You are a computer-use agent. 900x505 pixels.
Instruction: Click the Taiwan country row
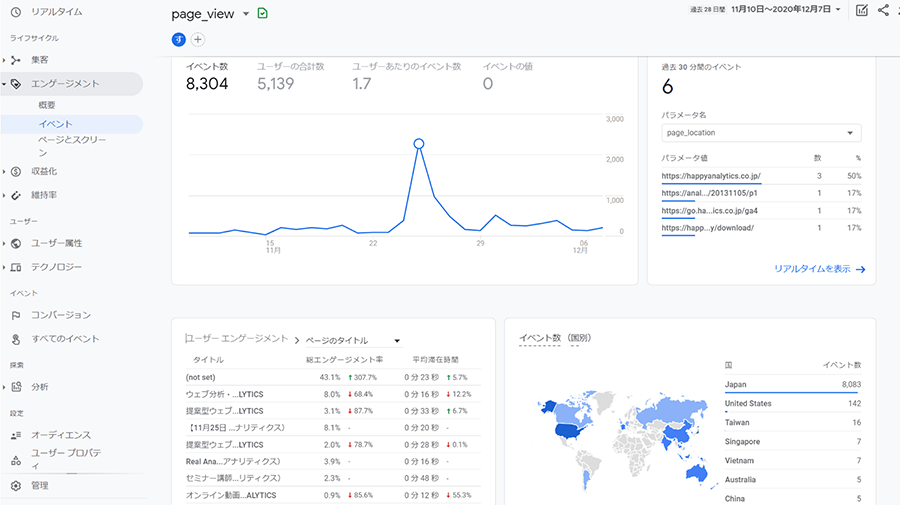click(x=793, y=422)
